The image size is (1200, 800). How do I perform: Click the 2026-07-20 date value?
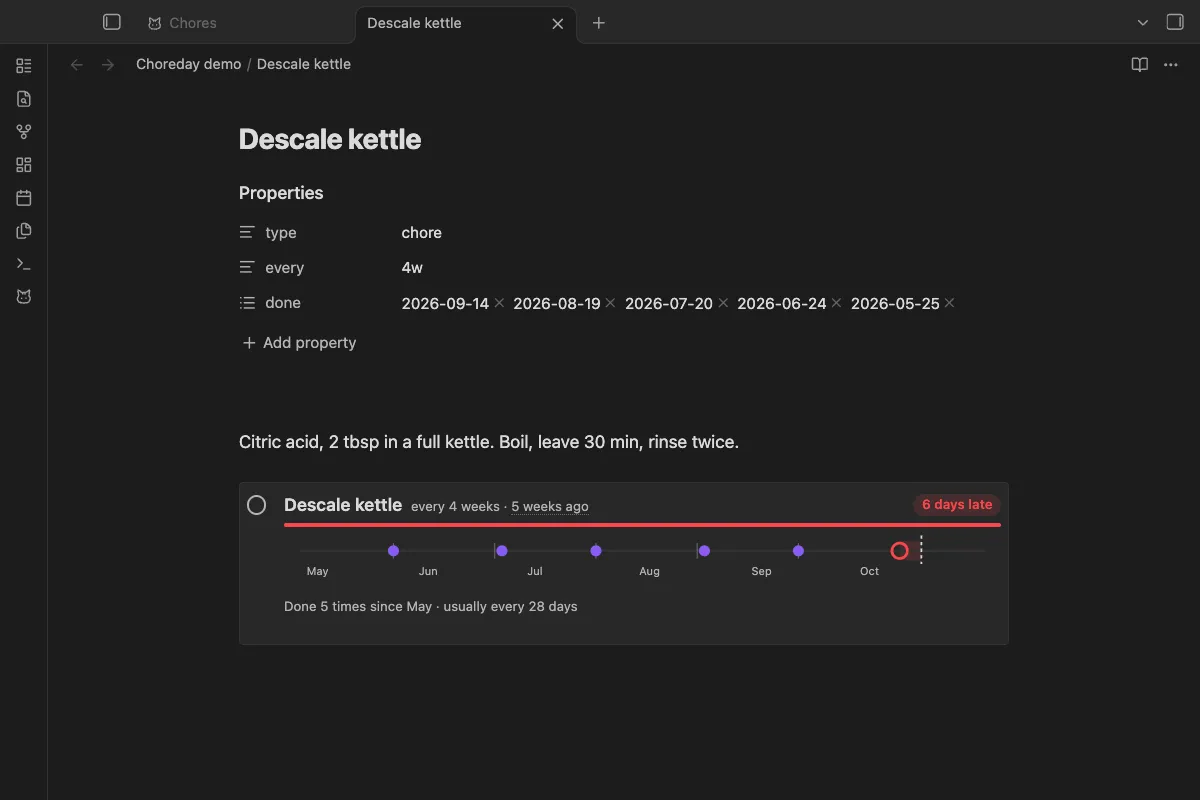(x=669, y=303)
